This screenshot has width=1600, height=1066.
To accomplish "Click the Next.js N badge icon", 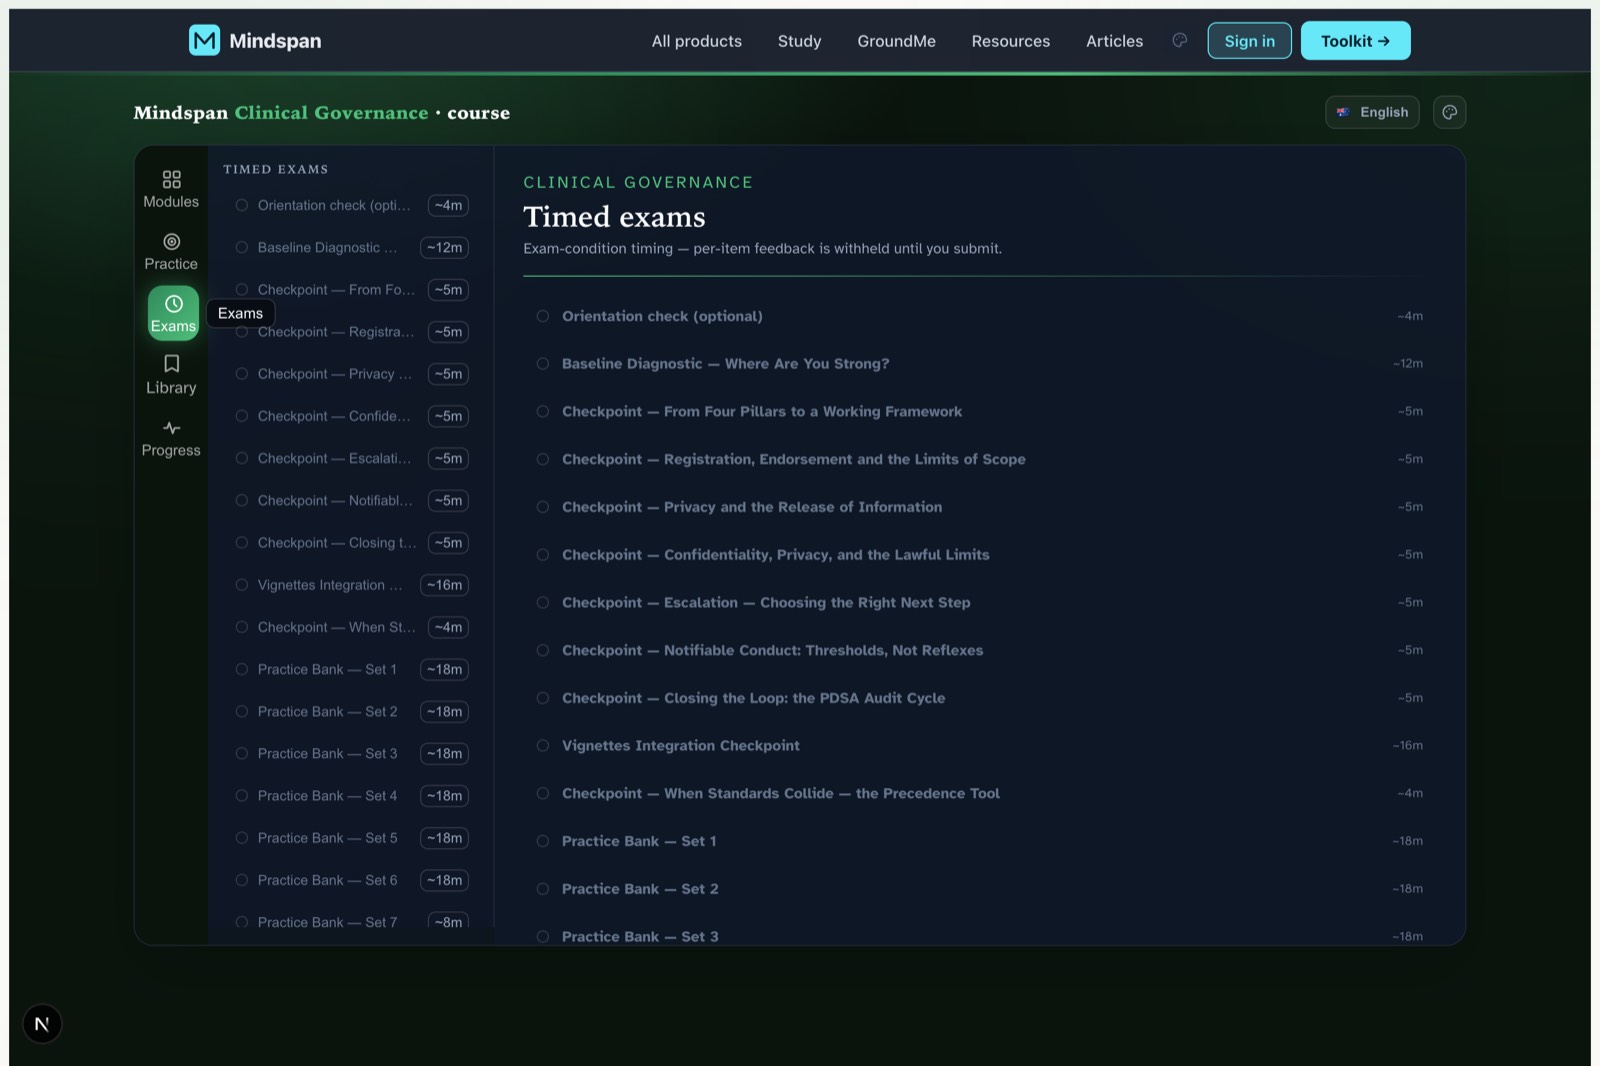I will pyautogui.click(x=42, y=1023).
